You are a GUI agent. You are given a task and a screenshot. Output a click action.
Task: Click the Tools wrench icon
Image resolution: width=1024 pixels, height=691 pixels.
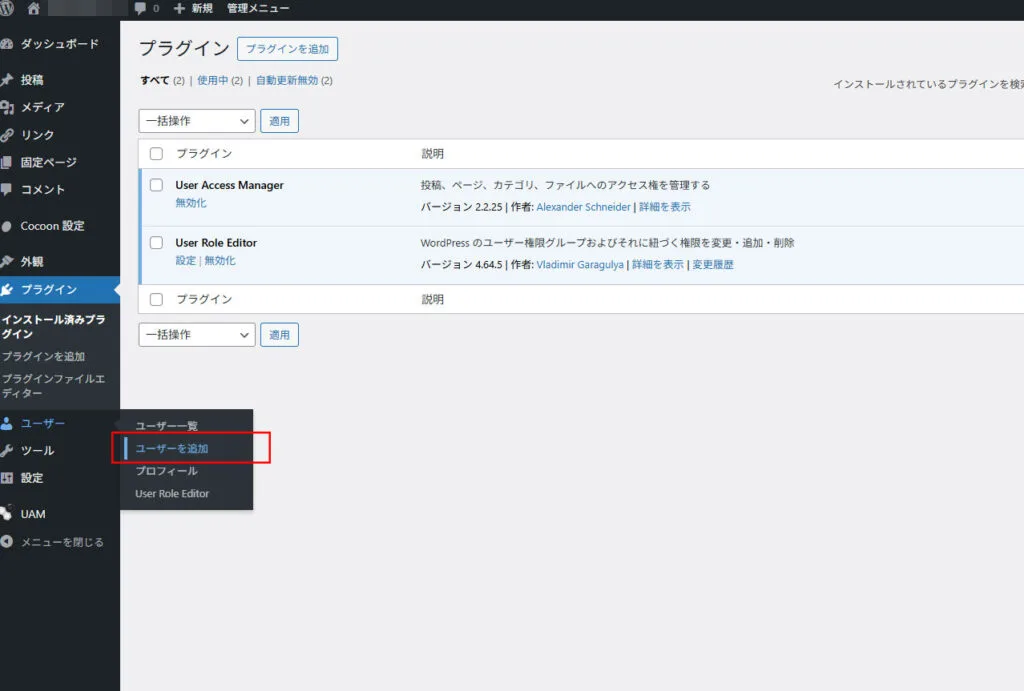click(8, 450)
